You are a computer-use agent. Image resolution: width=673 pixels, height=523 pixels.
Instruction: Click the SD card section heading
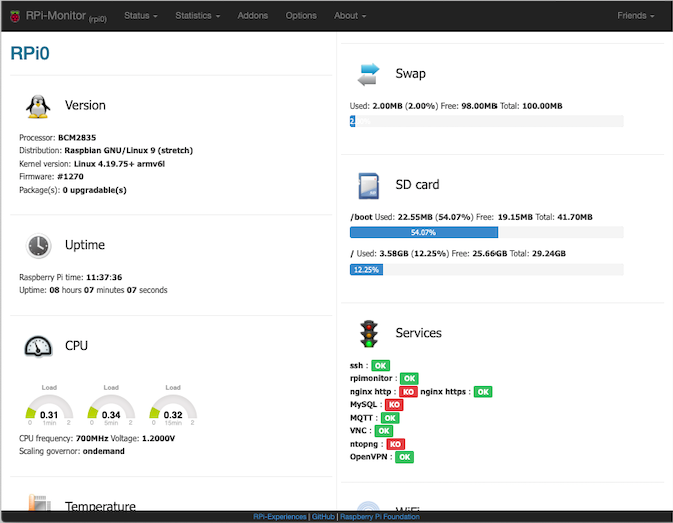(x=417, y=185)
